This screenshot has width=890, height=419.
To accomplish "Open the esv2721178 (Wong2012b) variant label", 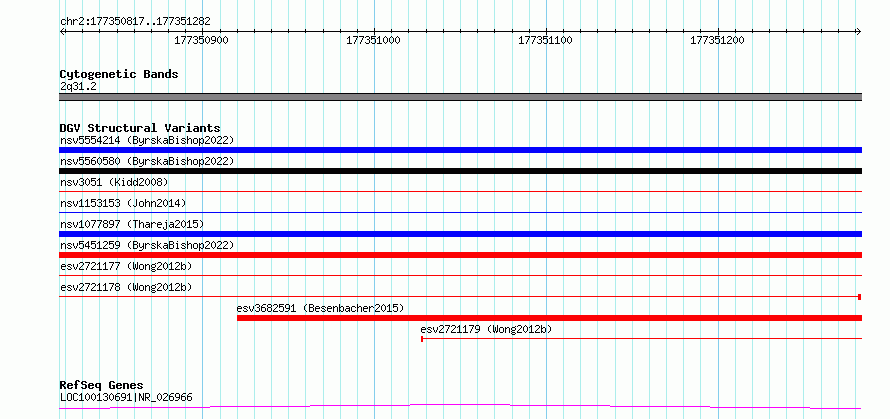I will (126, 287).
